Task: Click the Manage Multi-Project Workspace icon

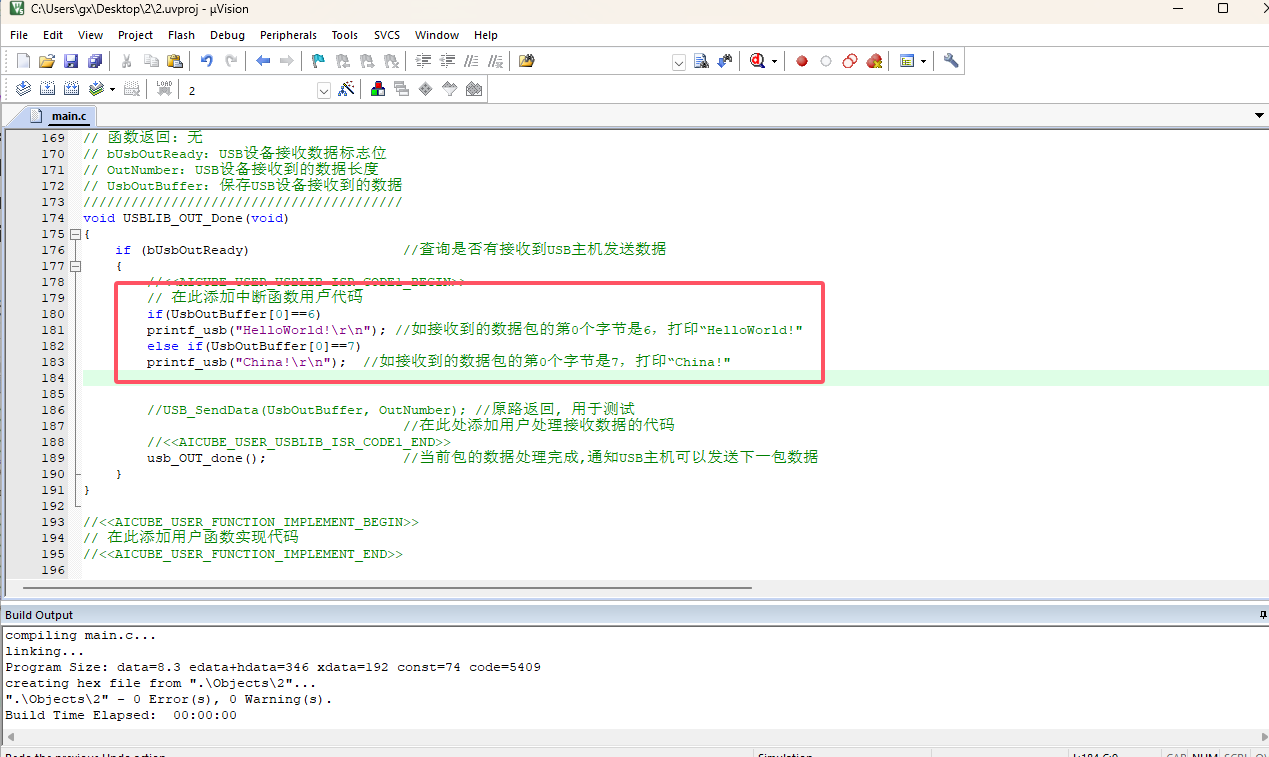Action: click(402, 89)
